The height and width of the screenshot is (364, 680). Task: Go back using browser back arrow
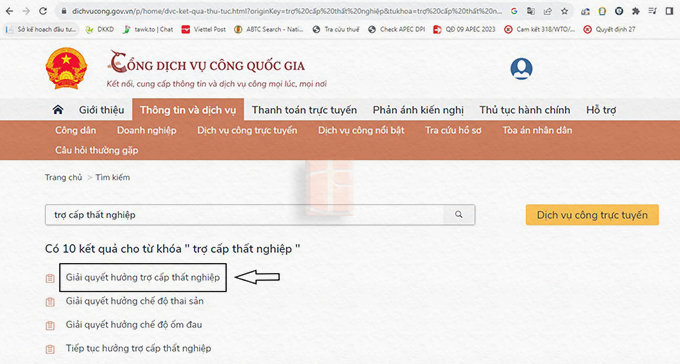pyautogui.click(x=10, y=11)
